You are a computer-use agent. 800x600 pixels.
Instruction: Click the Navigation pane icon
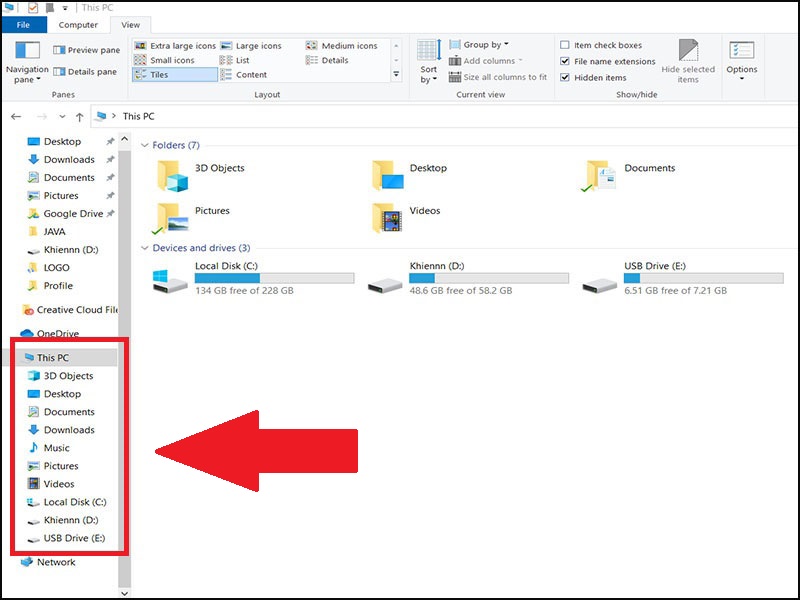pyautogui.click(x=26, y=52)
